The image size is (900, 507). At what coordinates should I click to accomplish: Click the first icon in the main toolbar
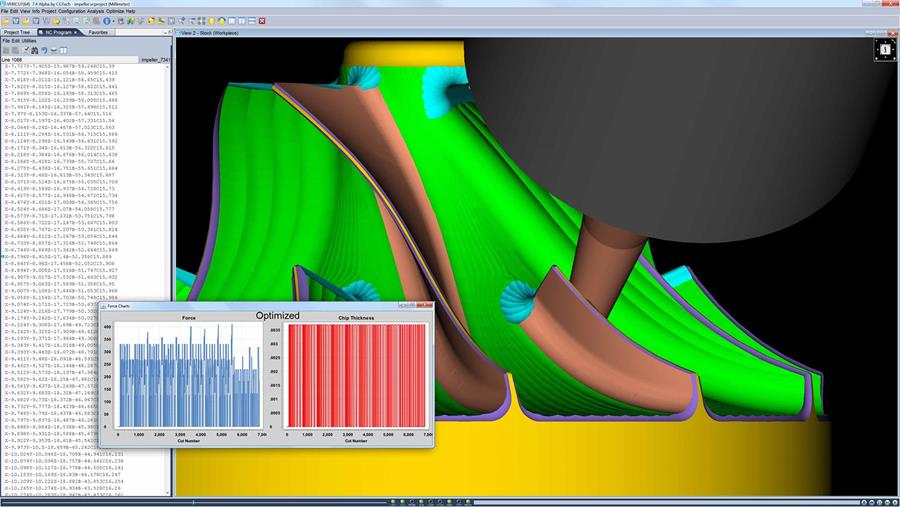coord(6,20)
